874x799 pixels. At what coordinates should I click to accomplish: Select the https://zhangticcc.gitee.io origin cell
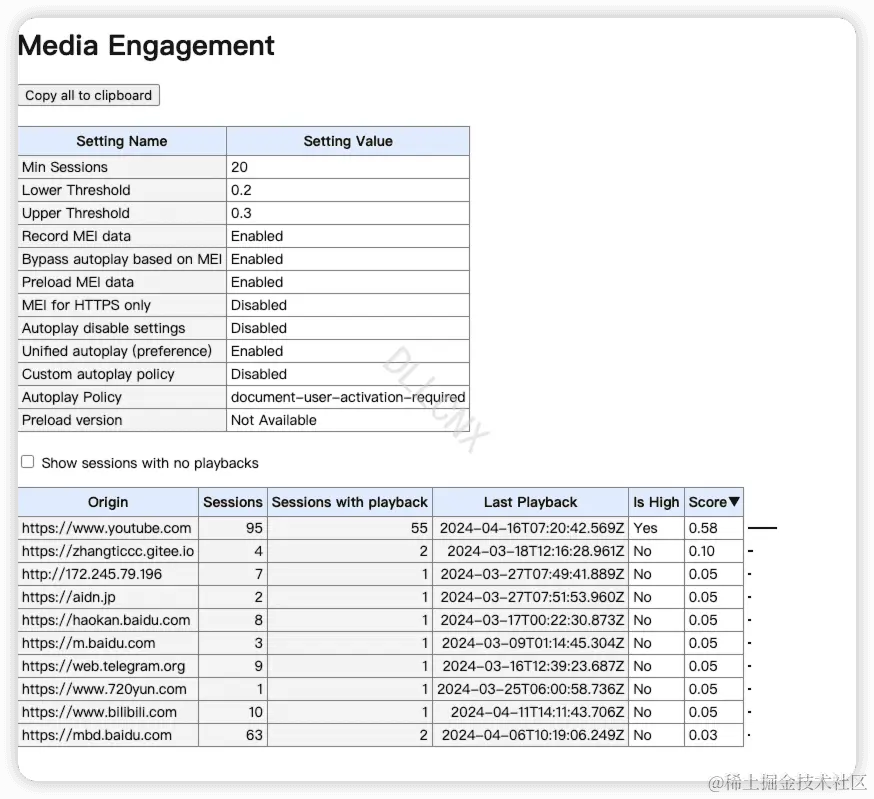point(108,551)
